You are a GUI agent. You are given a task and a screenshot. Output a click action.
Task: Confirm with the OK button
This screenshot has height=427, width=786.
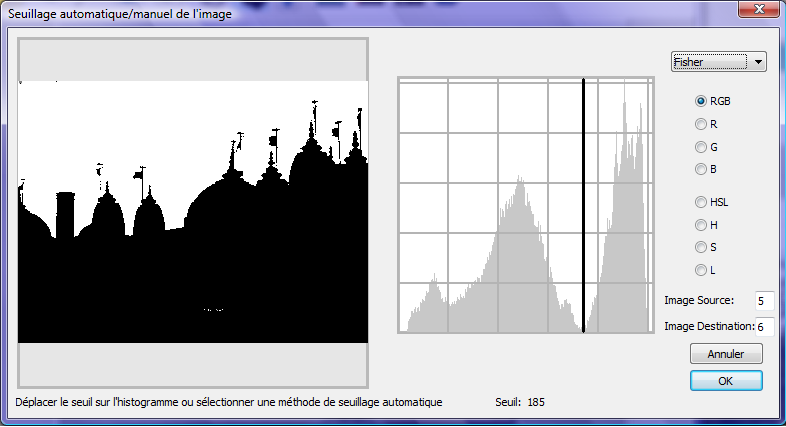click(726, 381)
